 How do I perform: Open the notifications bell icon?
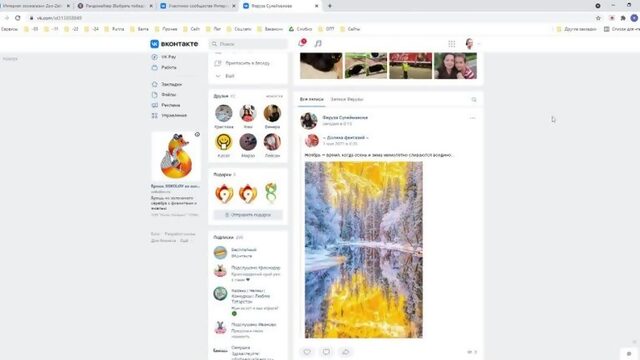click(x=302, y=43)
